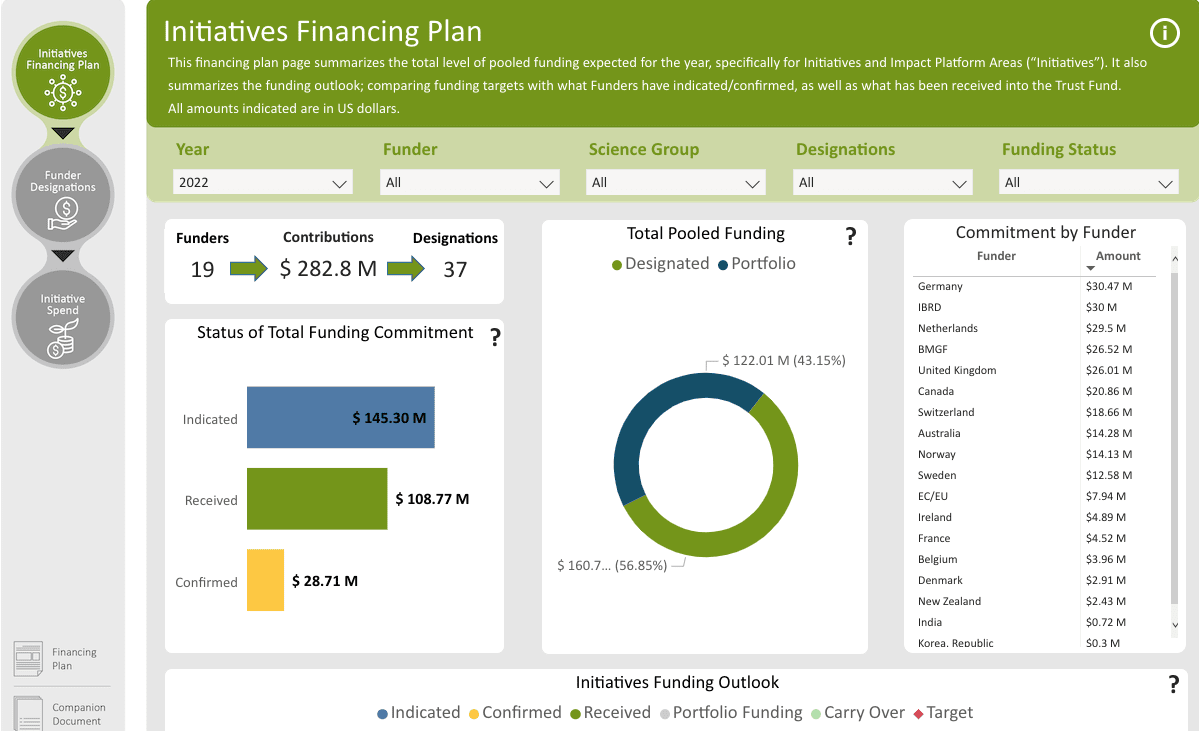Image resolution: width=1199 pixels, height=731 pixels.
Task: Click the Companion Document icon
Action: coord(29,713)
